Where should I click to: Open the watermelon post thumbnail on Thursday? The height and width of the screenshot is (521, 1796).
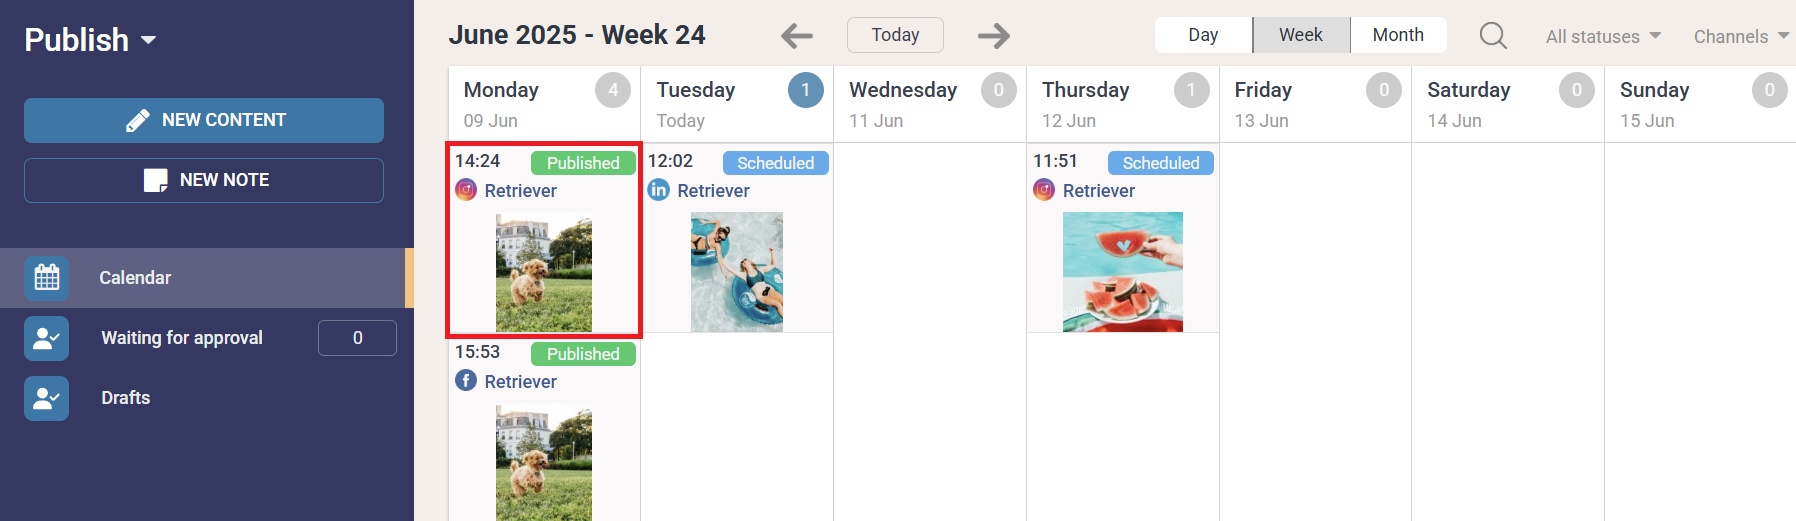[x=1122, y=272]
